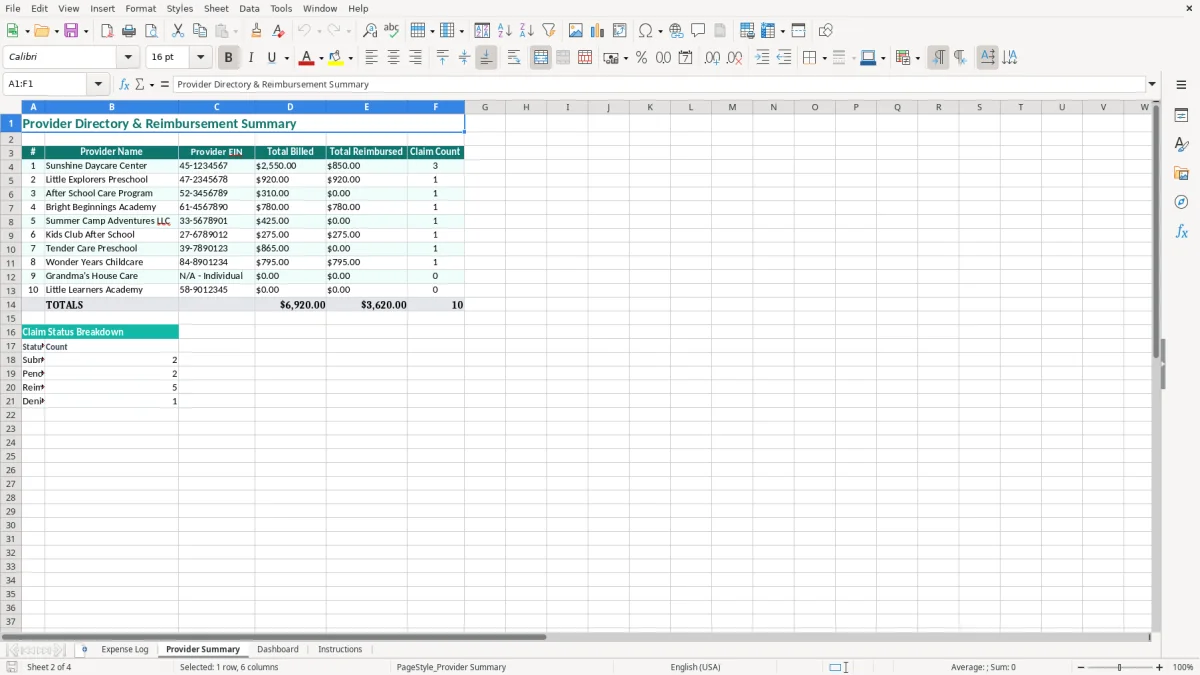Toggle Merge and Center Cells
1200x675 pixels.
coord(541,58)
